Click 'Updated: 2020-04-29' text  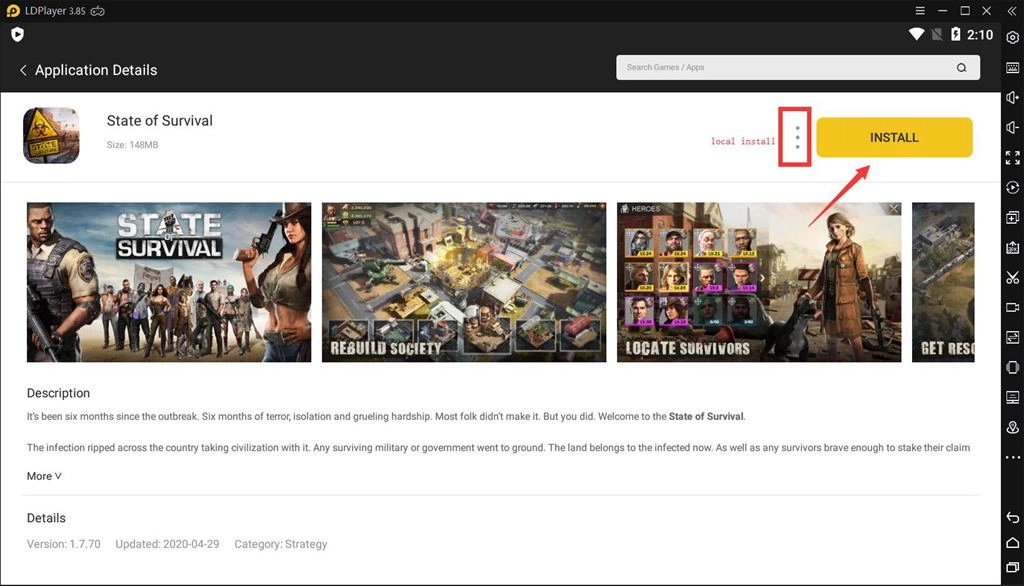tap(167, 544)
